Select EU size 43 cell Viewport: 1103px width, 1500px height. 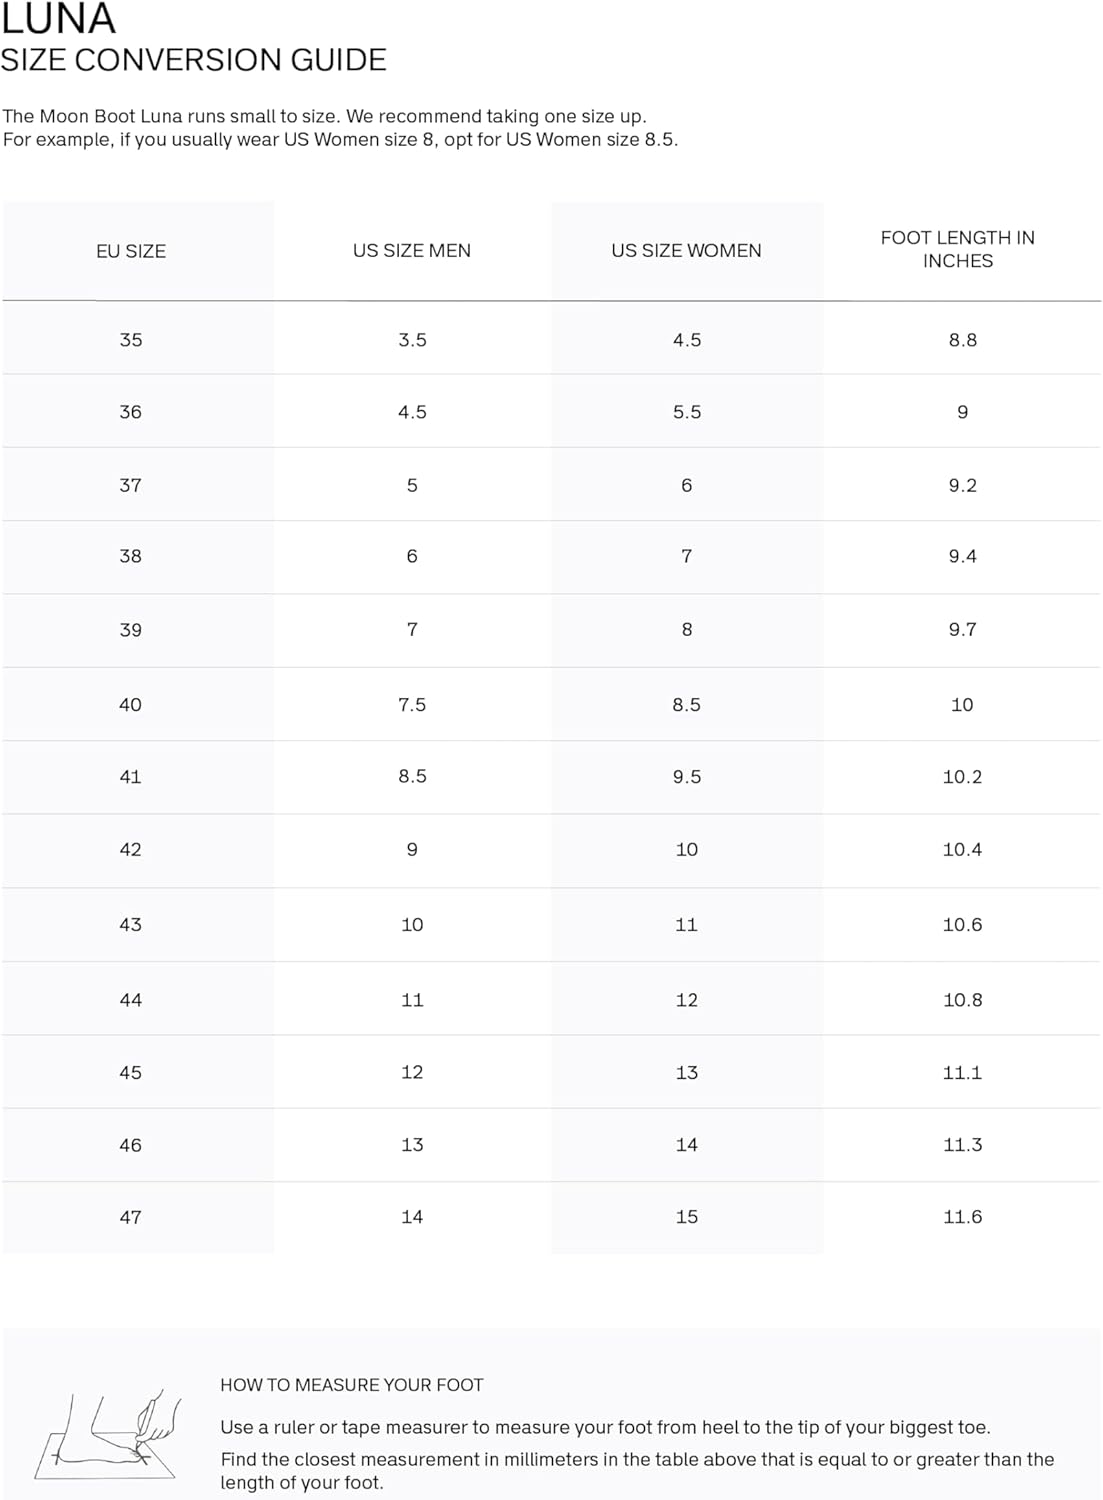click(x=131, y=925)
